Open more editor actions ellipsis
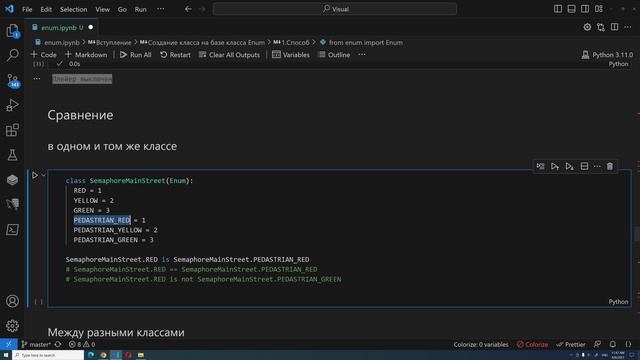 click(628, 27)
